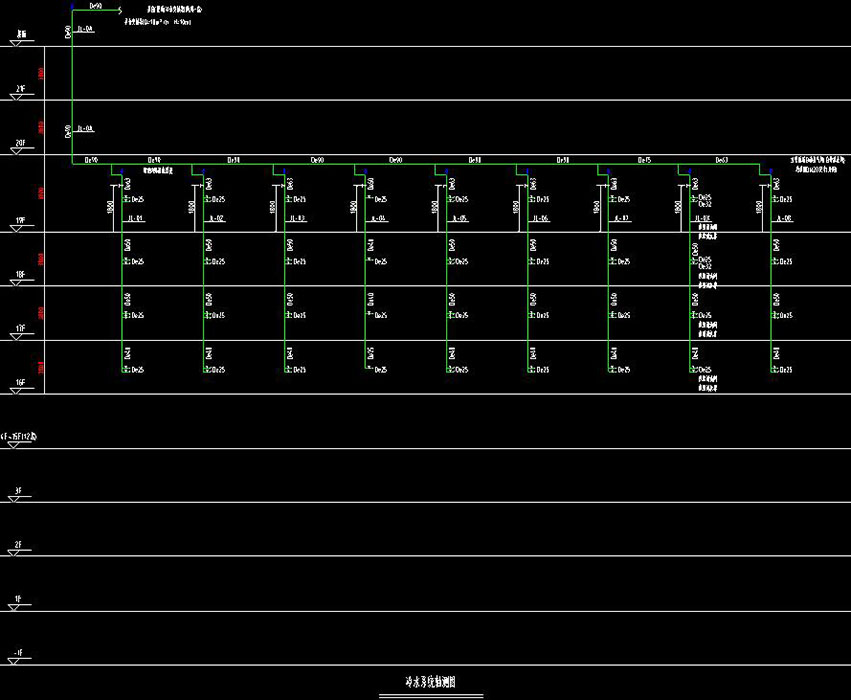
Task: Click the 21F floor level label
Action: 20,88
